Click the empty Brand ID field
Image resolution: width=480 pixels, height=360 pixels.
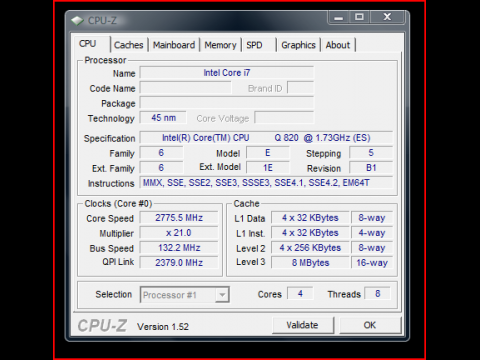click(300, 88)
